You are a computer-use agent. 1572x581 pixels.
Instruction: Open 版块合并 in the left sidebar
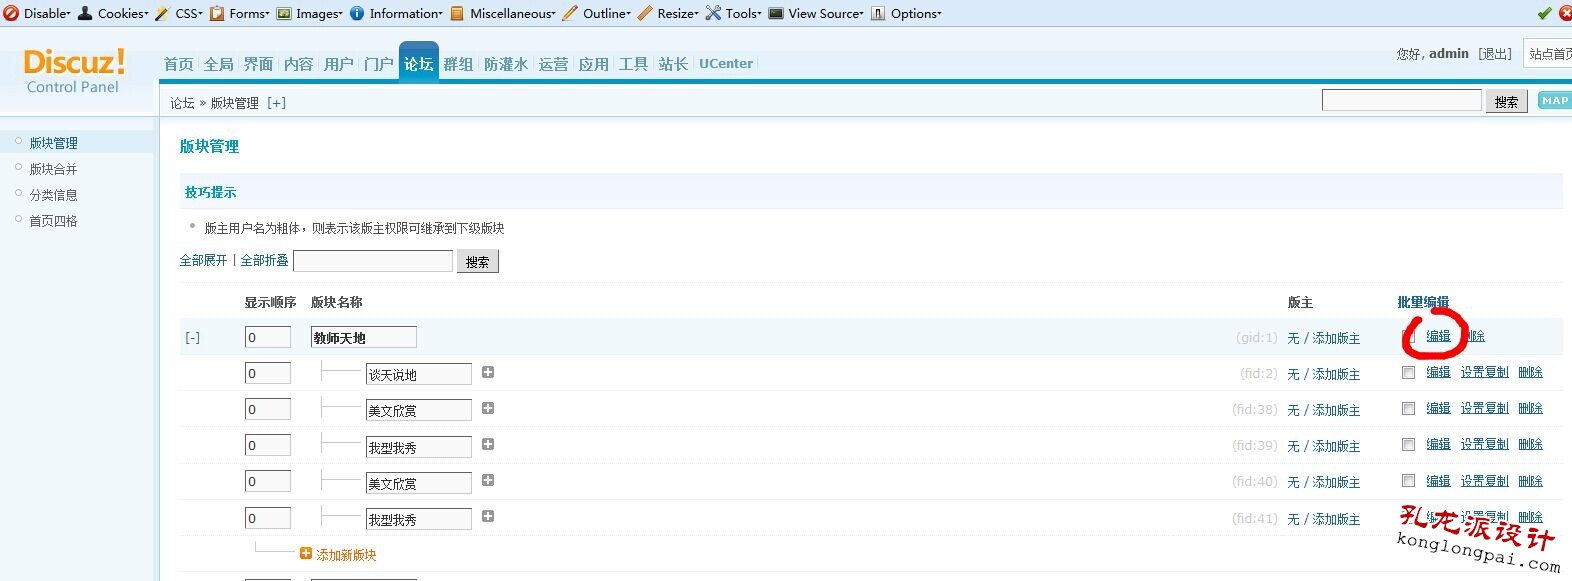(53, 169)
